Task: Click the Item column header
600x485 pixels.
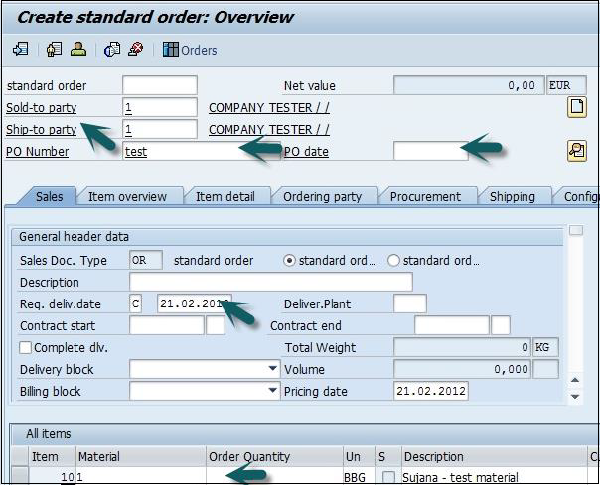Action: 52,457
